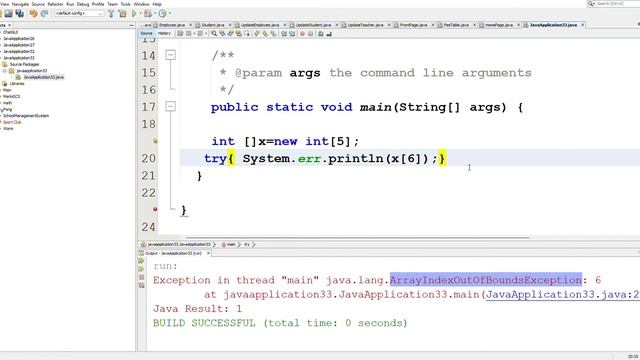The height and width of the screenshot is (360, 640).
Task: Close the Output JavaApplication33 (run) tab
Action: click(208, 253)
